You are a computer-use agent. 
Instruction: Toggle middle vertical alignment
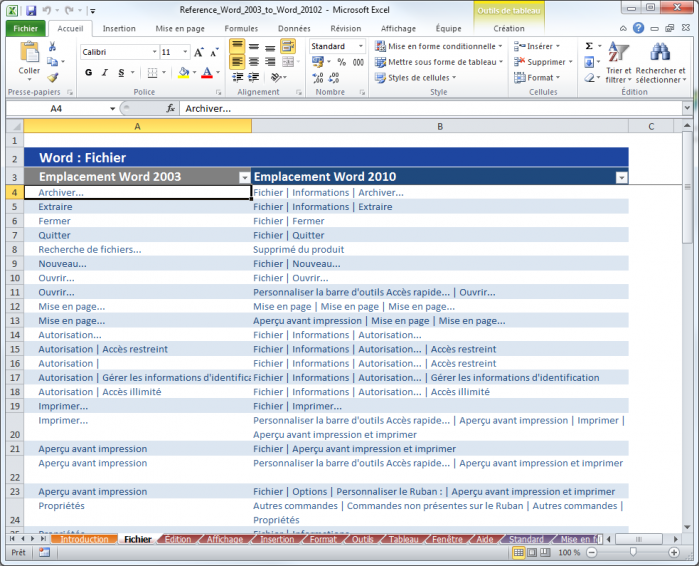tap(254, 46)
